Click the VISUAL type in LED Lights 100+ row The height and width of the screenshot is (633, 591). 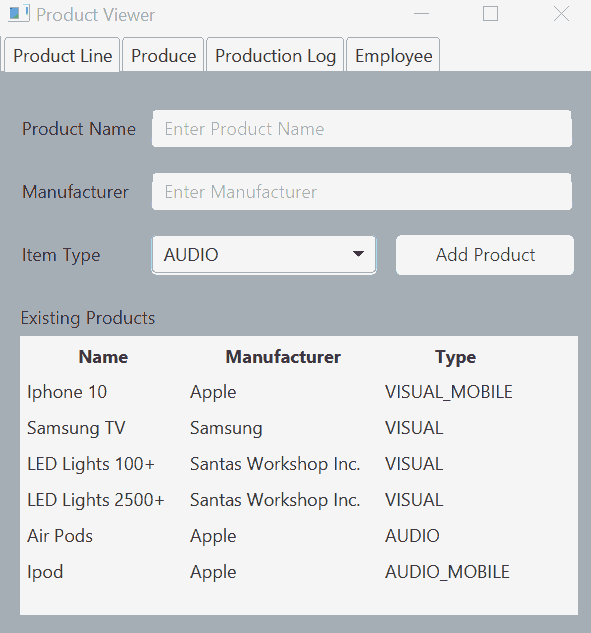coord(414,464)
